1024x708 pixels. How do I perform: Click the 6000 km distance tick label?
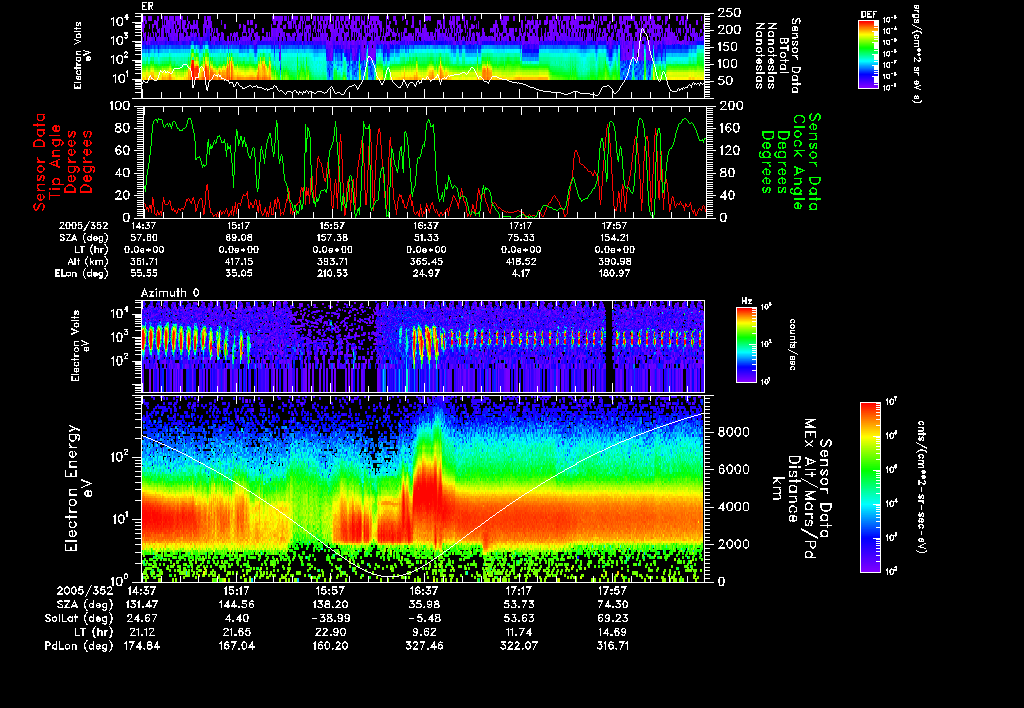[733, 469]
